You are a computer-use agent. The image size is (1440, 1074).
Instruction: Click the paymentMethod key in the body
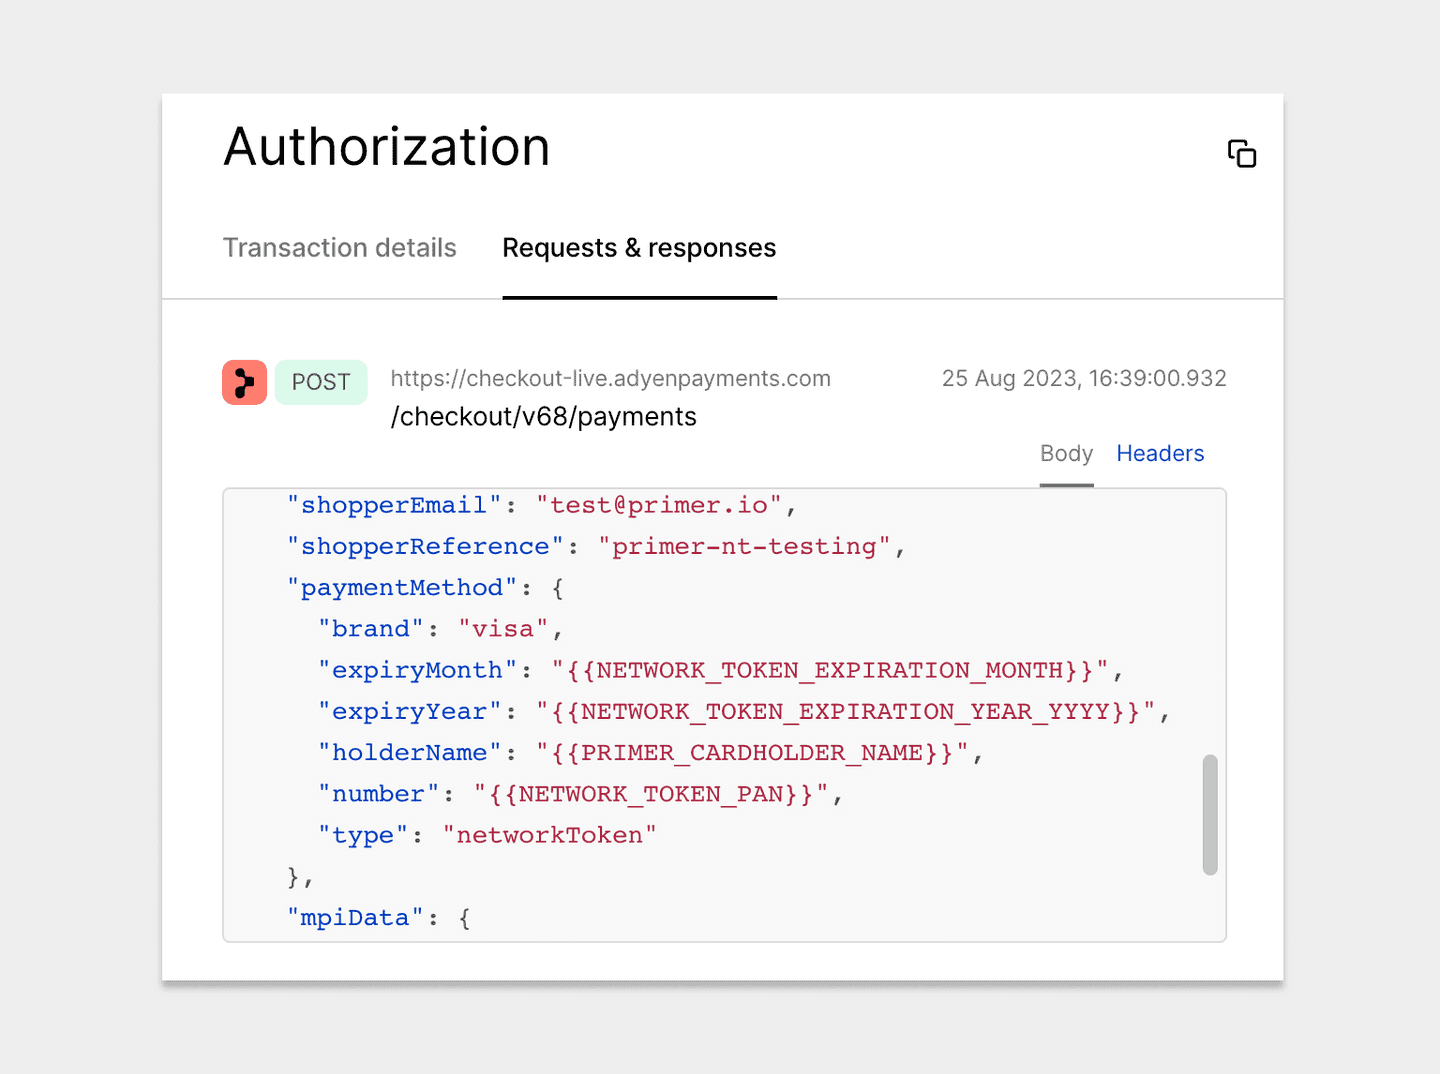click(402, 588)
